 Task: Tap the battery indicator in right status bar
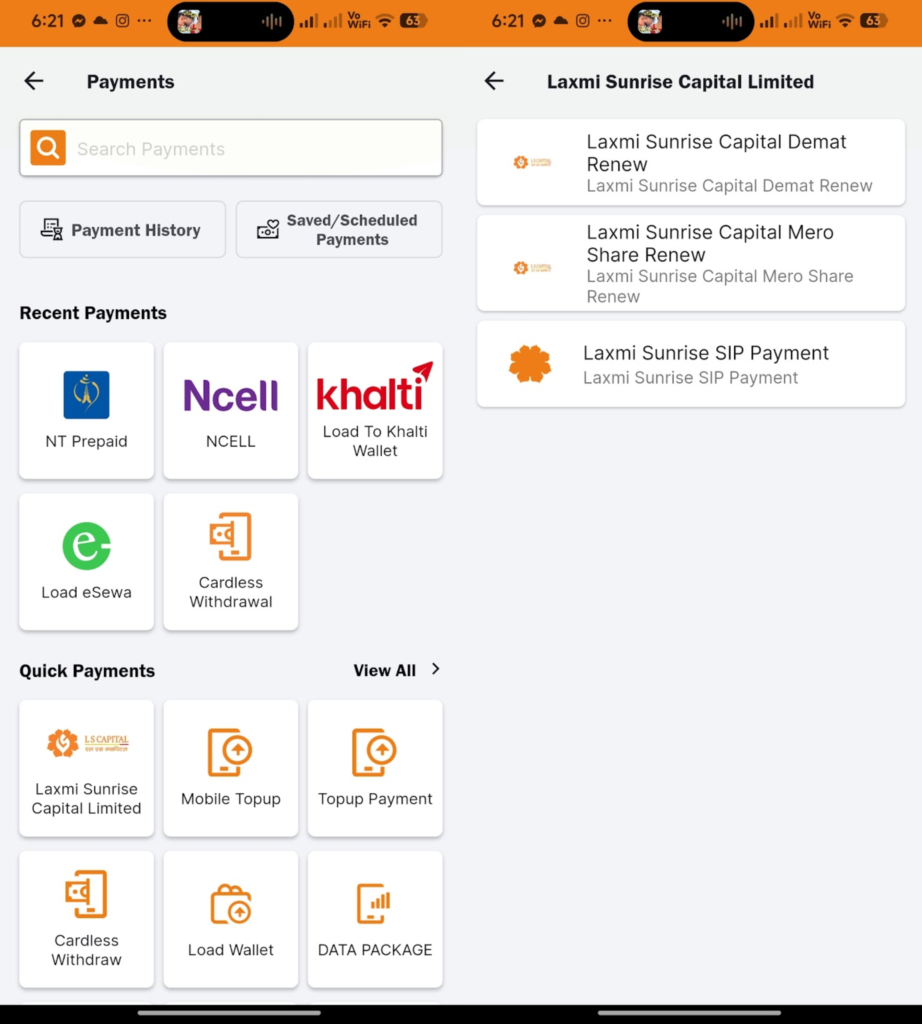tap(874, 21)
